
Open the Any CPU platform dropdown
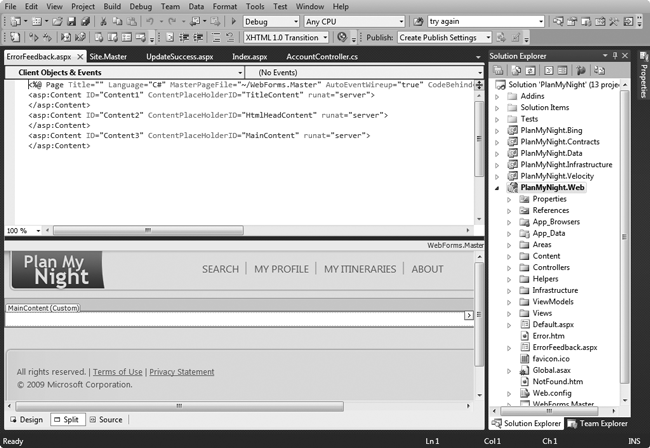coord(401,22)
